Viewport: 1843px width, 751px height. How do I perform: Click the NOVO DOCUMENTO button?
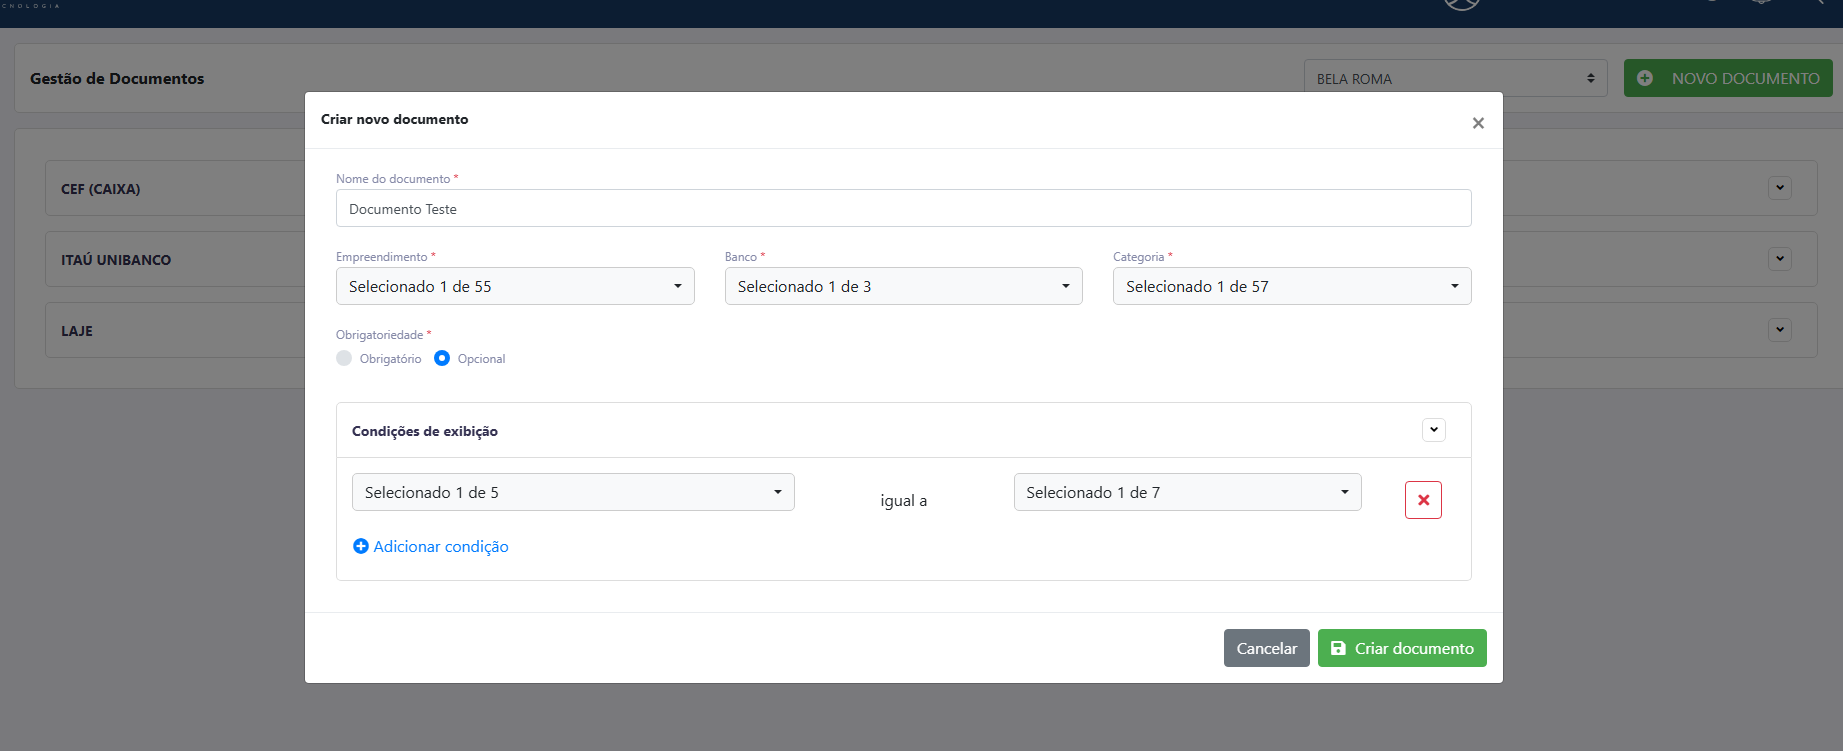(x=1728, y=78)
